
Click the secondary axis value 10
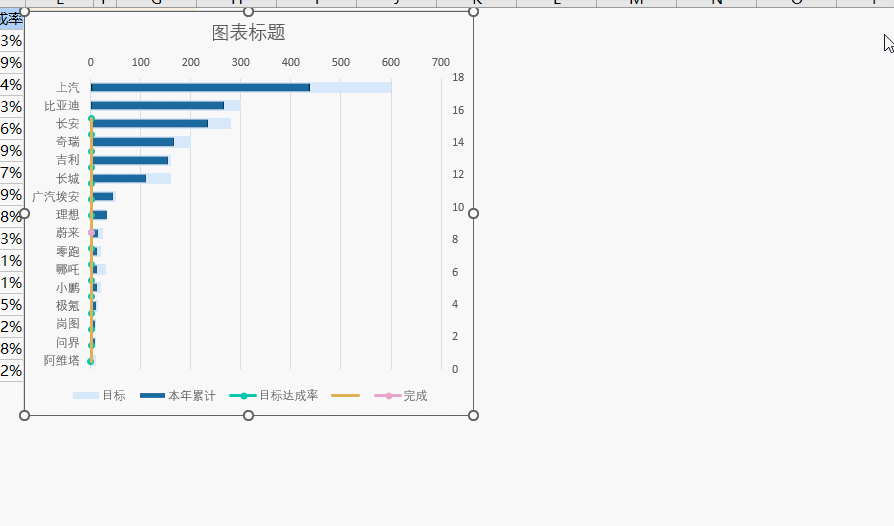458,207
